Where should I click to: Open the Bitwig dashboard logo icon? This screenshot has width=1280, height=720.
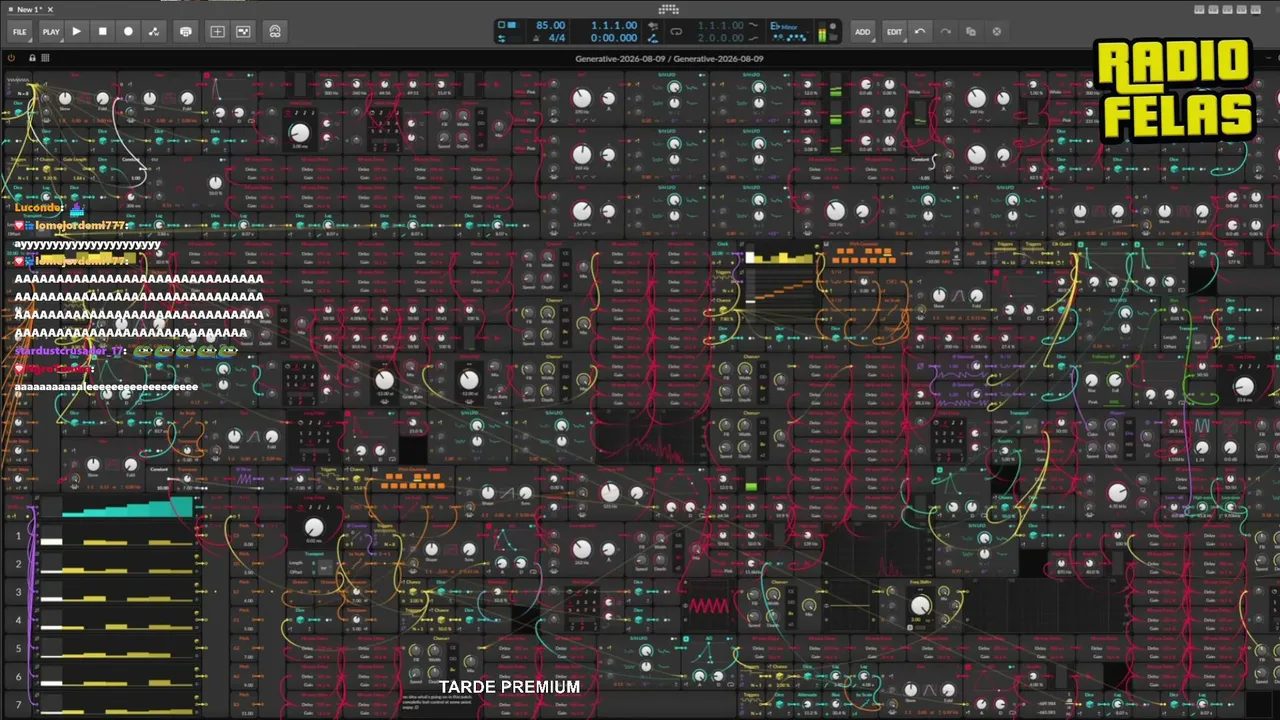pyautogui.click(x=669, y=9)
